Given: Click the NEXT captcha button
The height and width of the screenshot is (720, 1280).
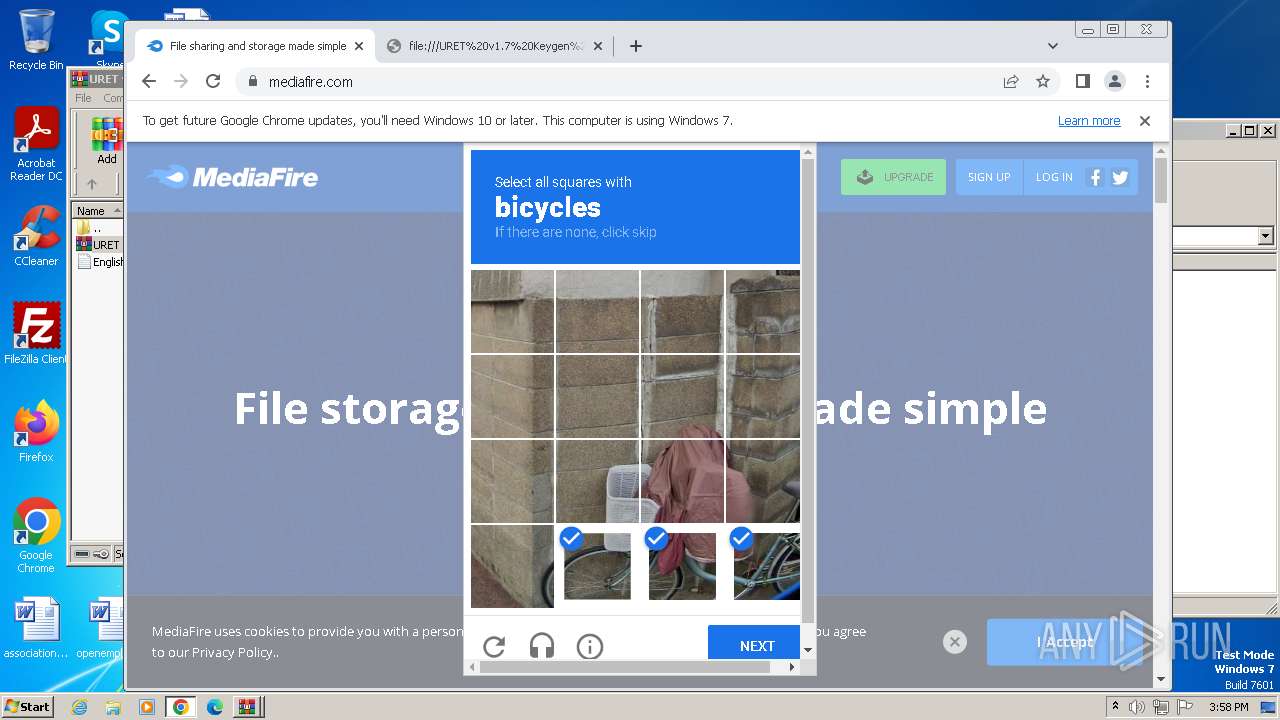Looking at the screenshot, I should point(755,645).
